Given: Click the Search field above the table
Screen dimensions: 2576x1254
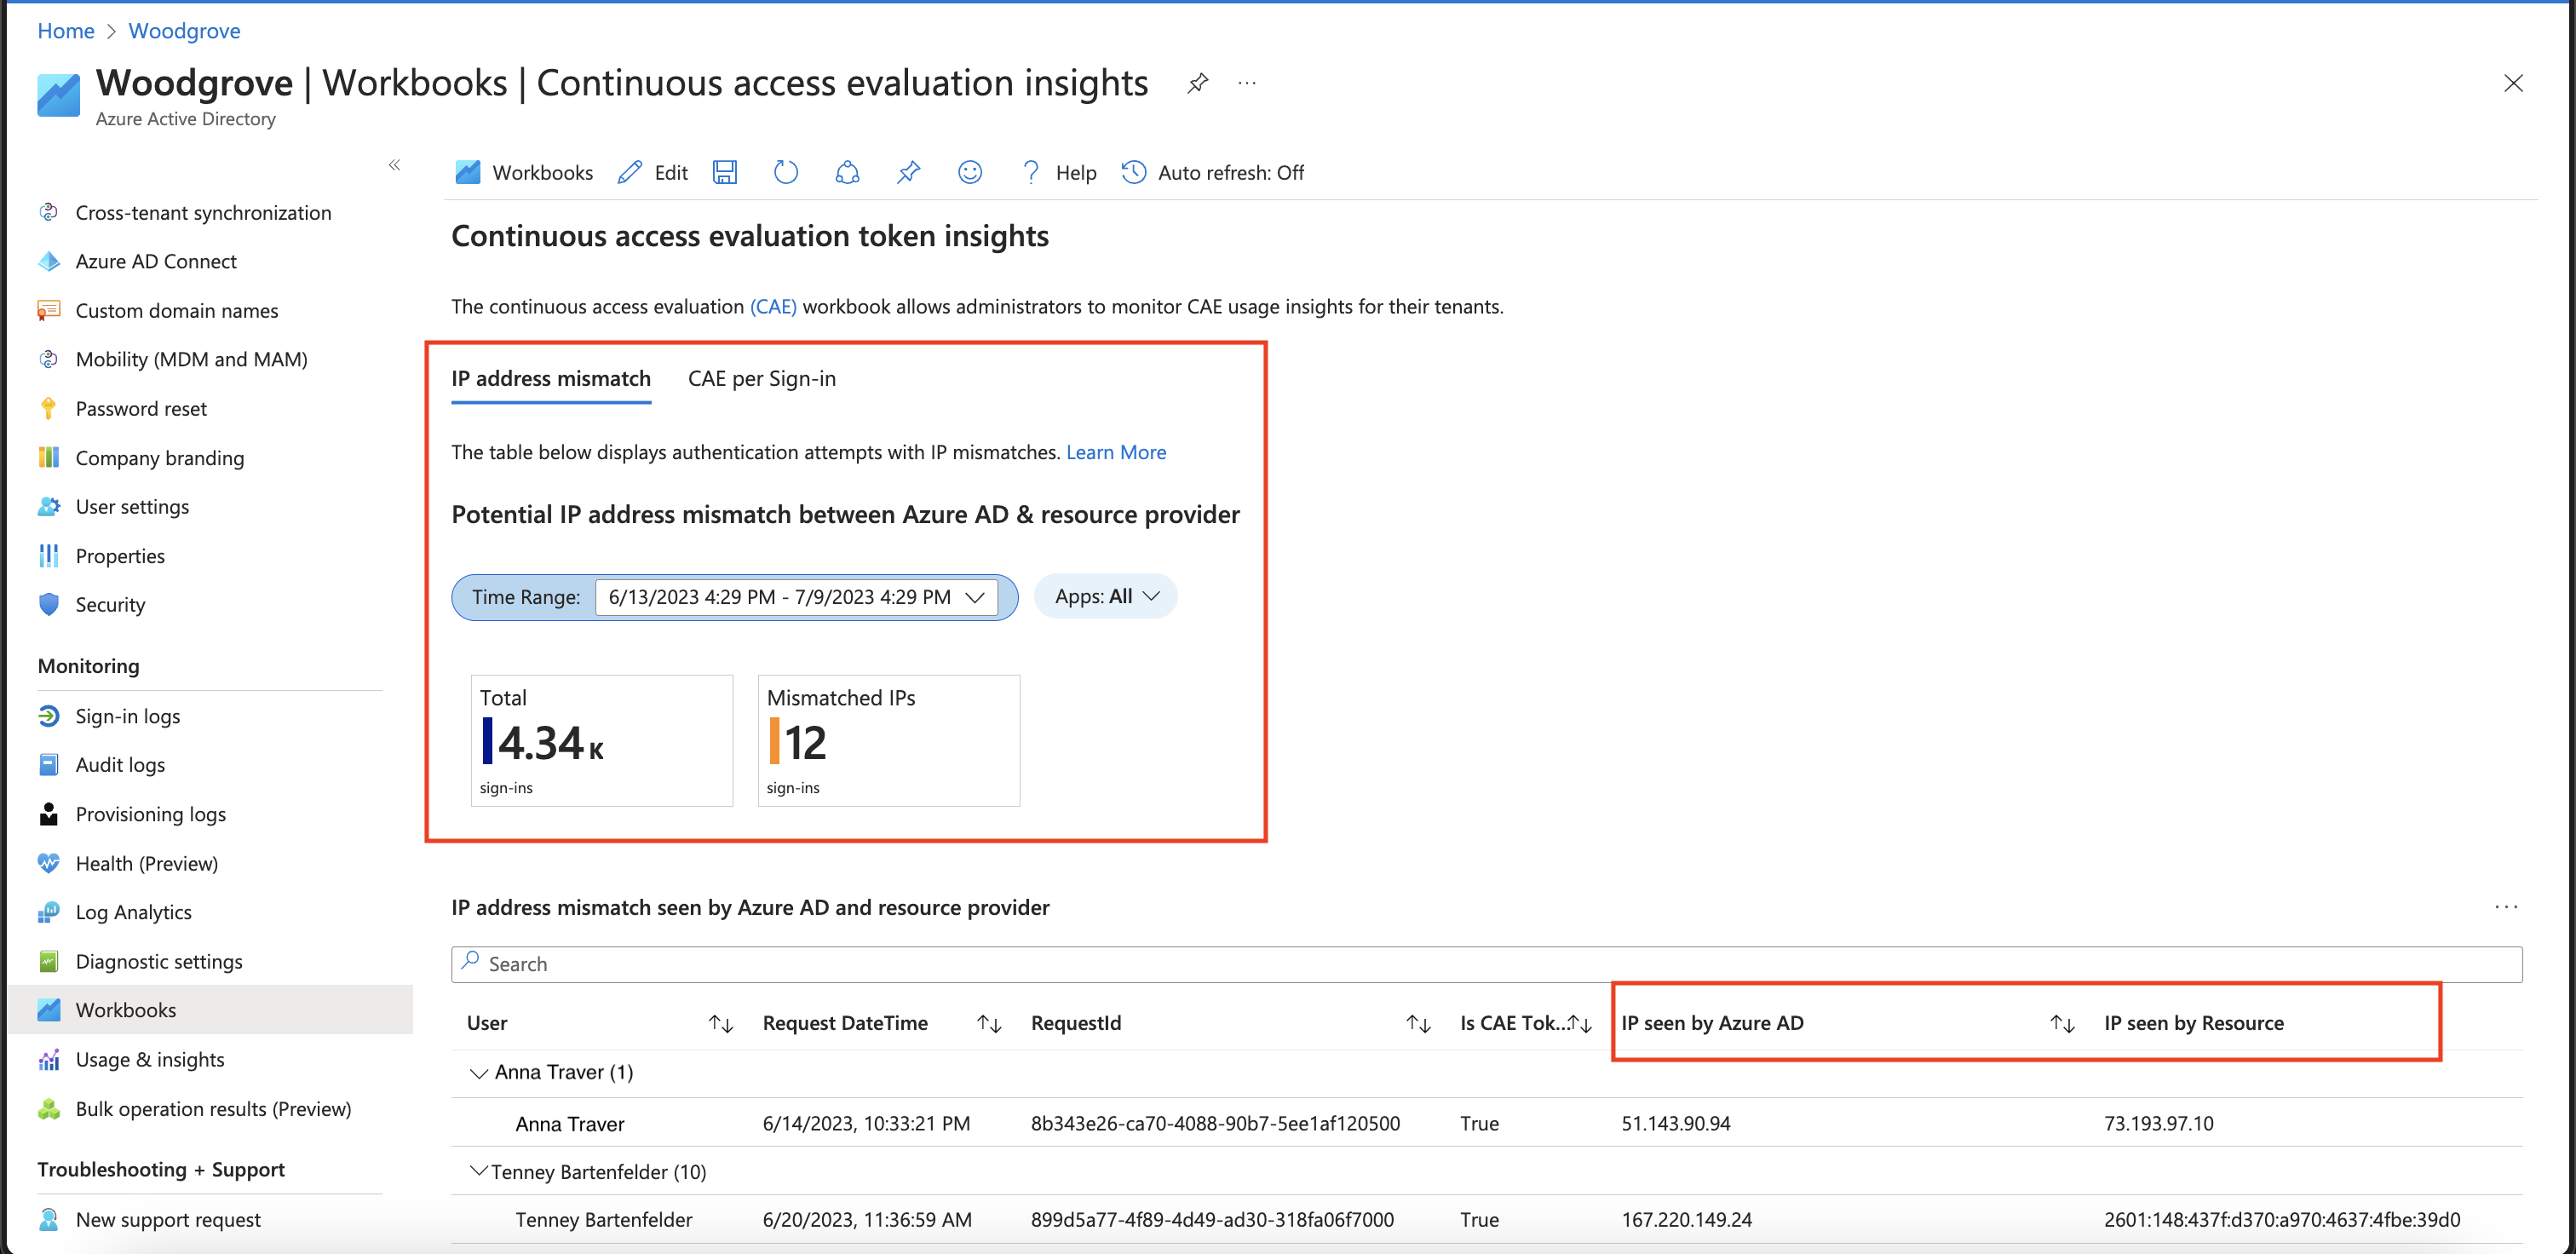Looking at the screenshot, I should tap(1486, 964).
